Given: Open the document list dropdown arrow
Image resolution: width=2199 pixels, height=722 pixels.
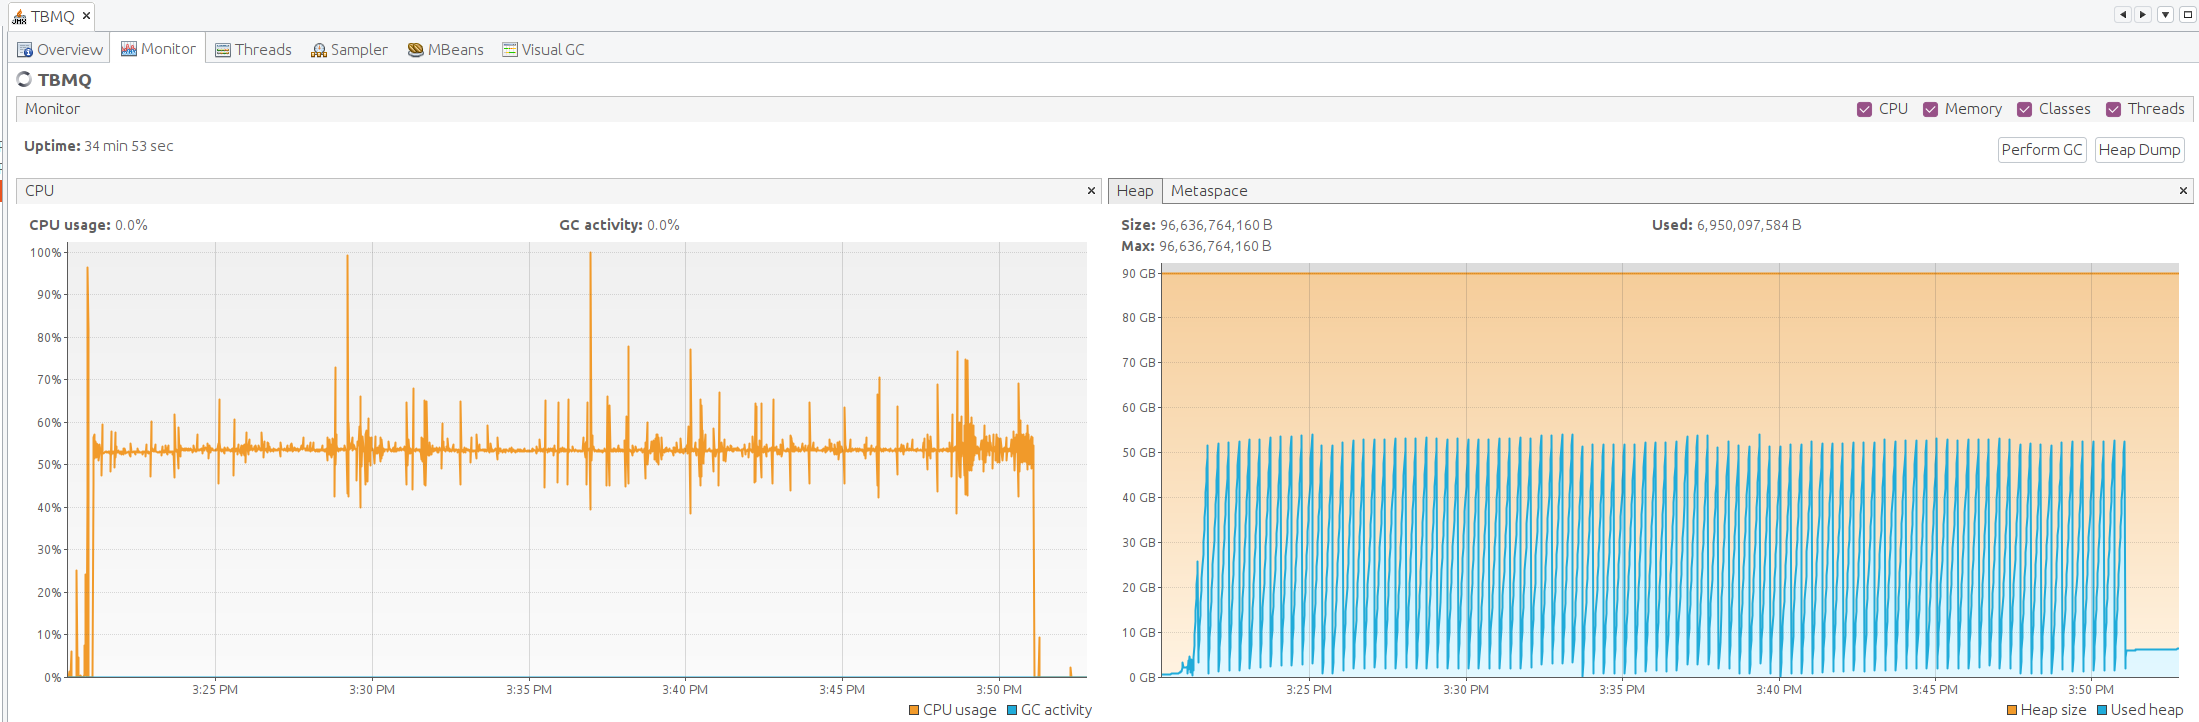Looking at the screenshot, I should 2165,15.
